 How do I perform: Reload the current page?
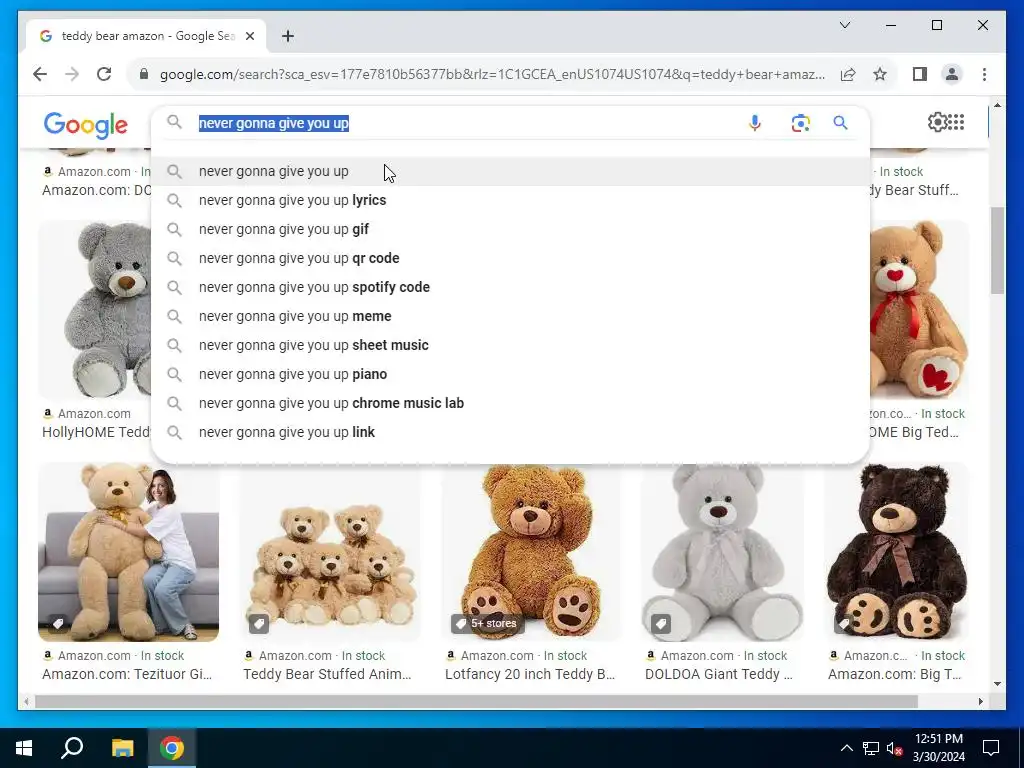104,74
